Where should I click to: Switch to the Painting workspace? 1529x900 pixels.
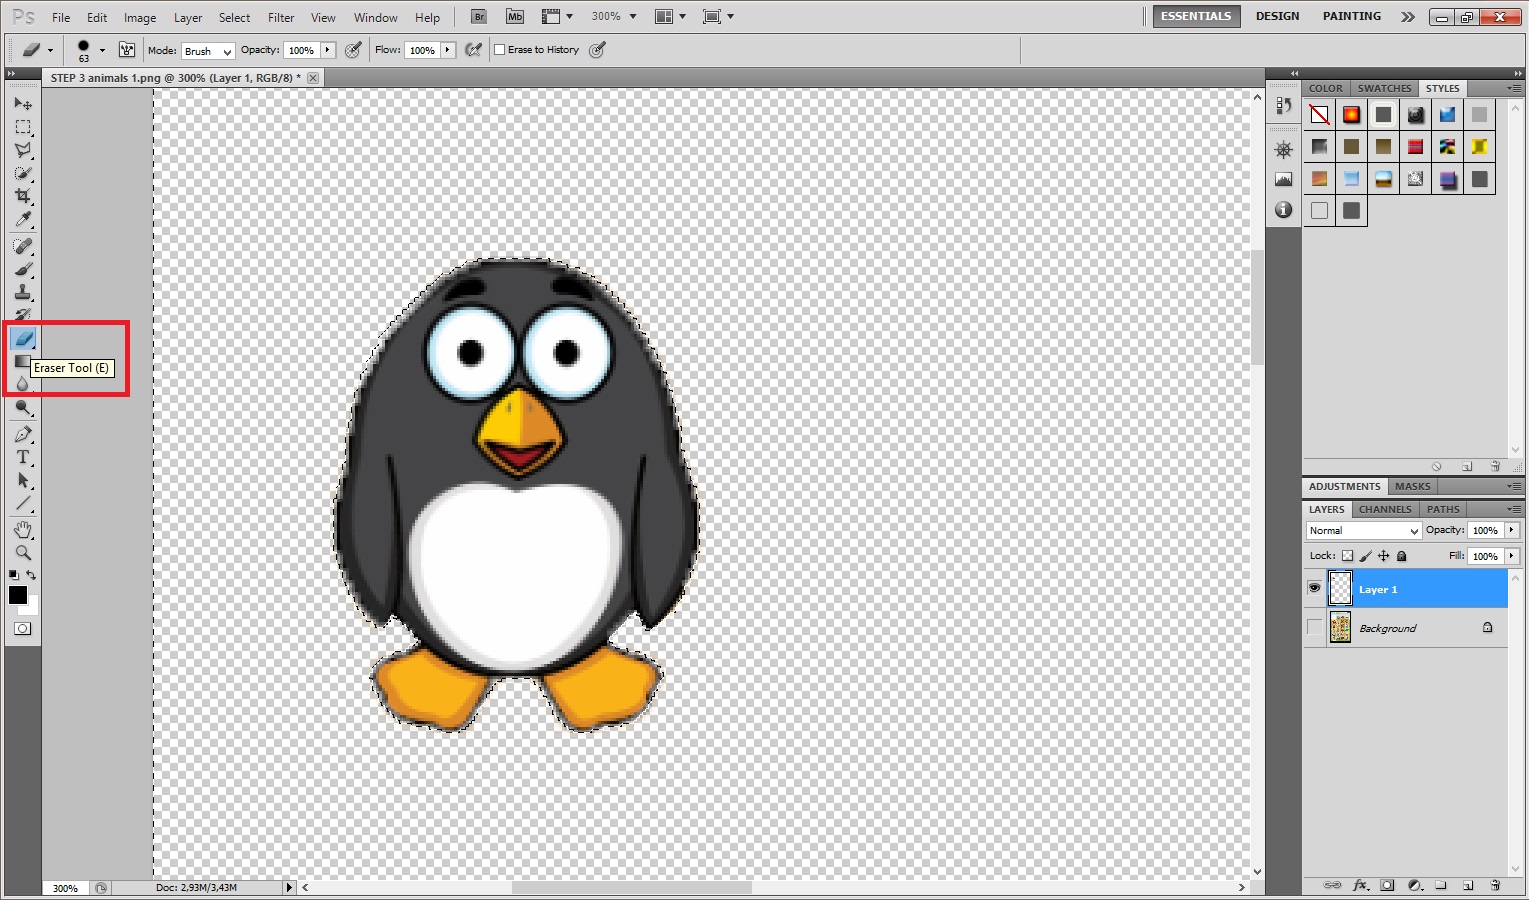pyautogui.click(x=1352, y=16)
